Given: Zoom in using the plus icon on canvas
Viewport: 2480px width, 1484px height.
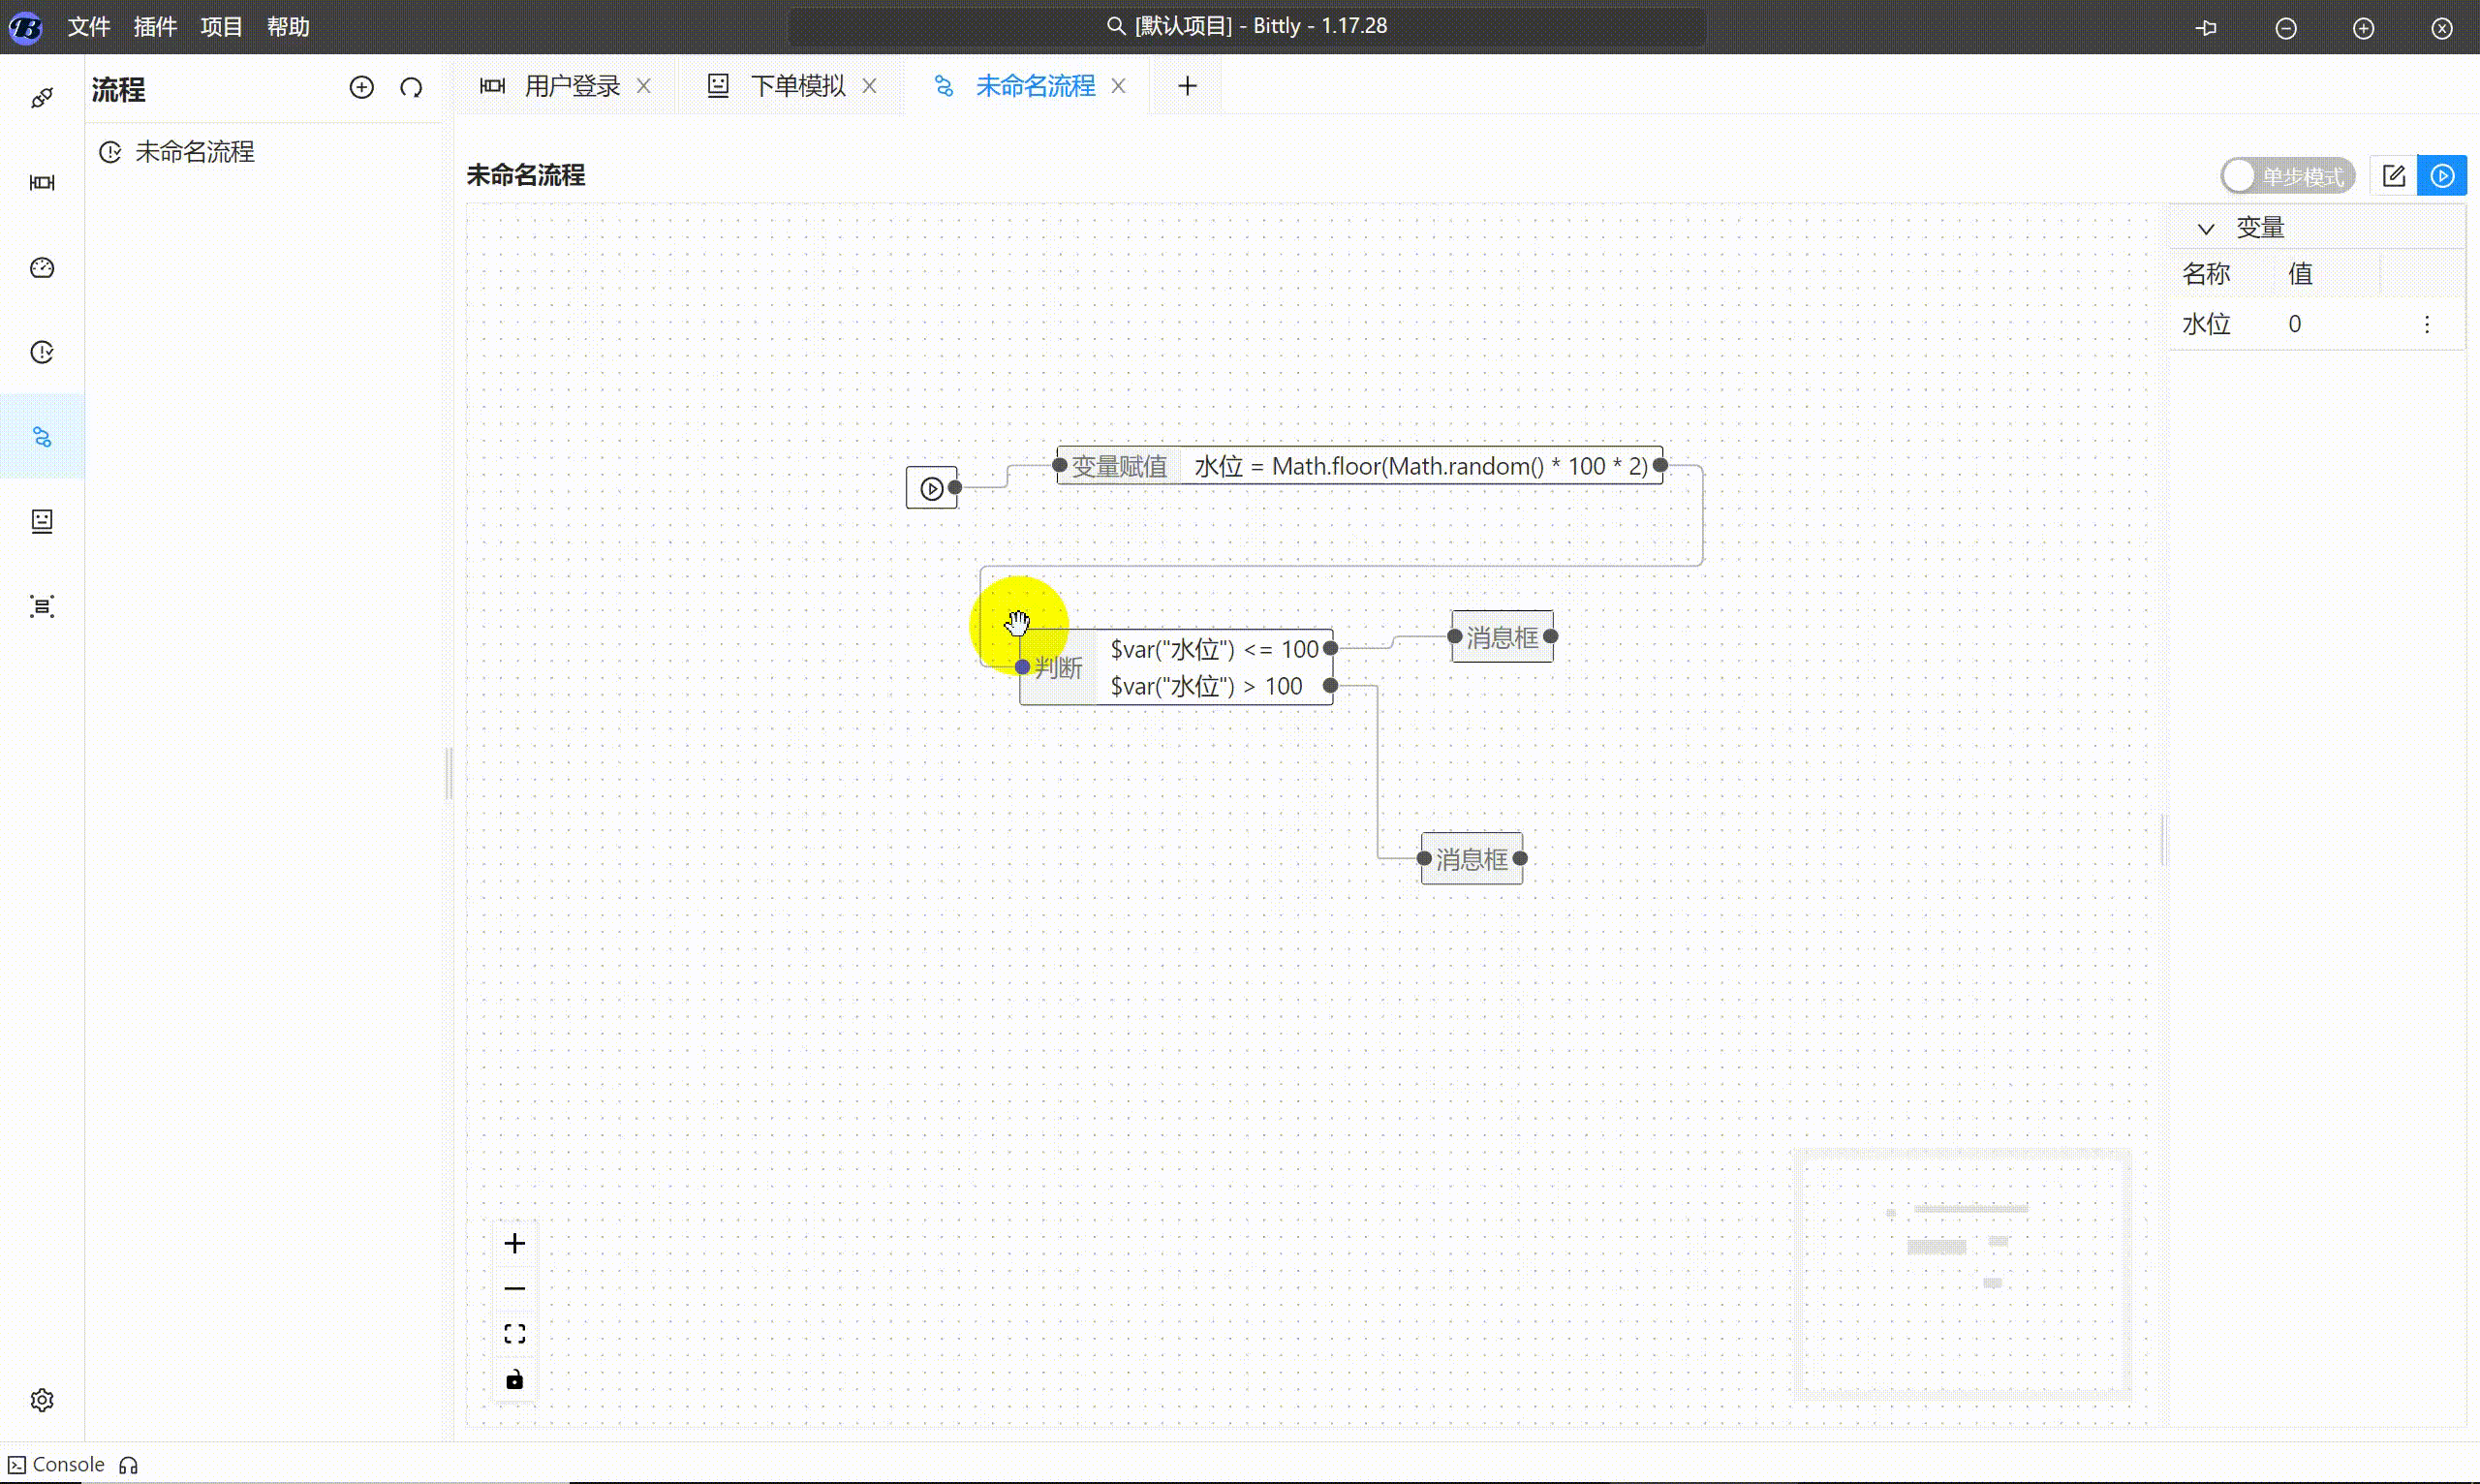Looking at the screenshot, I should [514, 1242].
